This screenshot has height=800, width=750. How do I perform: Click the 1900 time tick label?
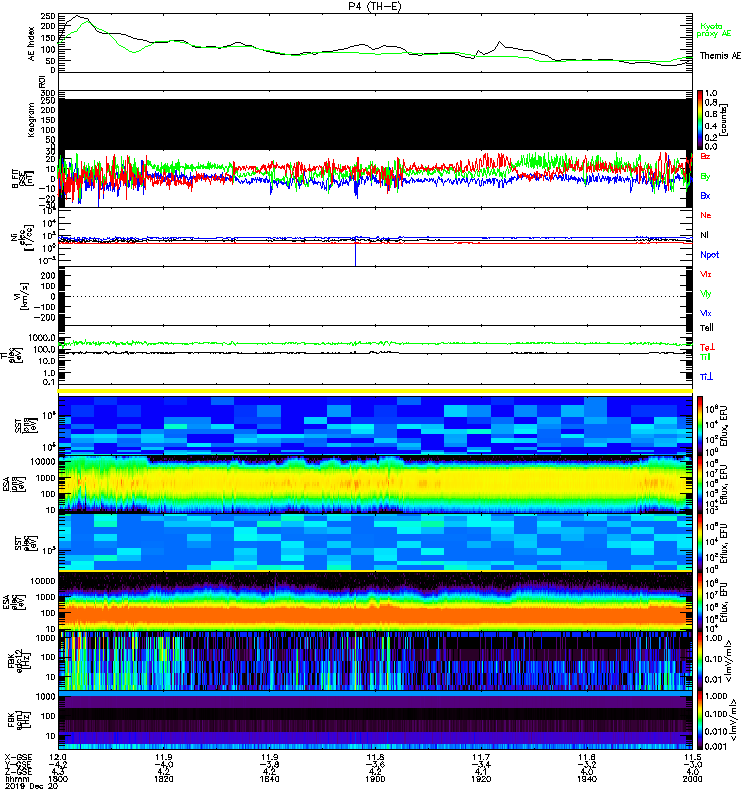375,779
